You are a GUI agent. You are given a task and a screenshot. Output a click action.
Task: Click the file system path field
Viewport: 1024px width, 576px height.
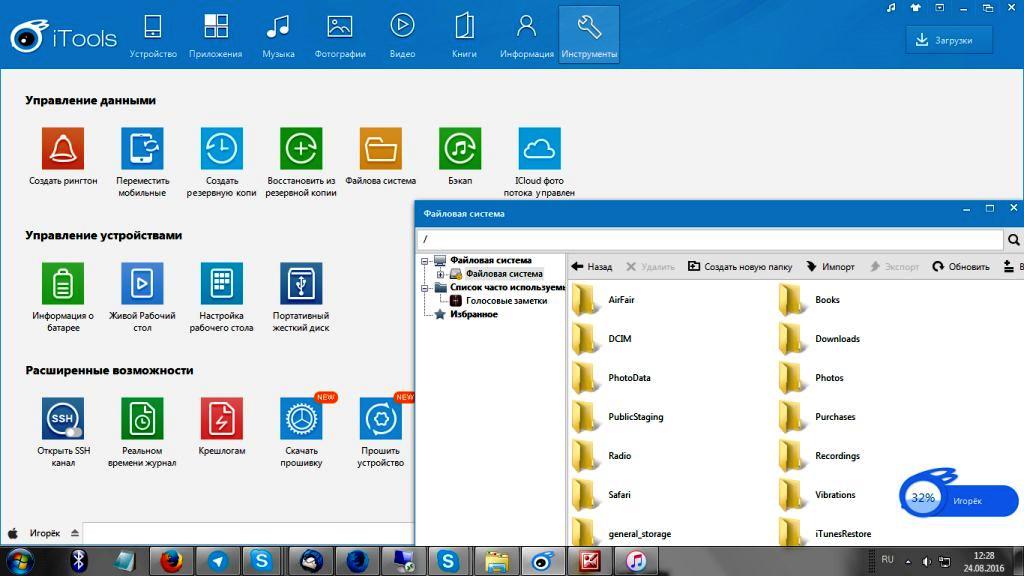(x=710, y=240)
